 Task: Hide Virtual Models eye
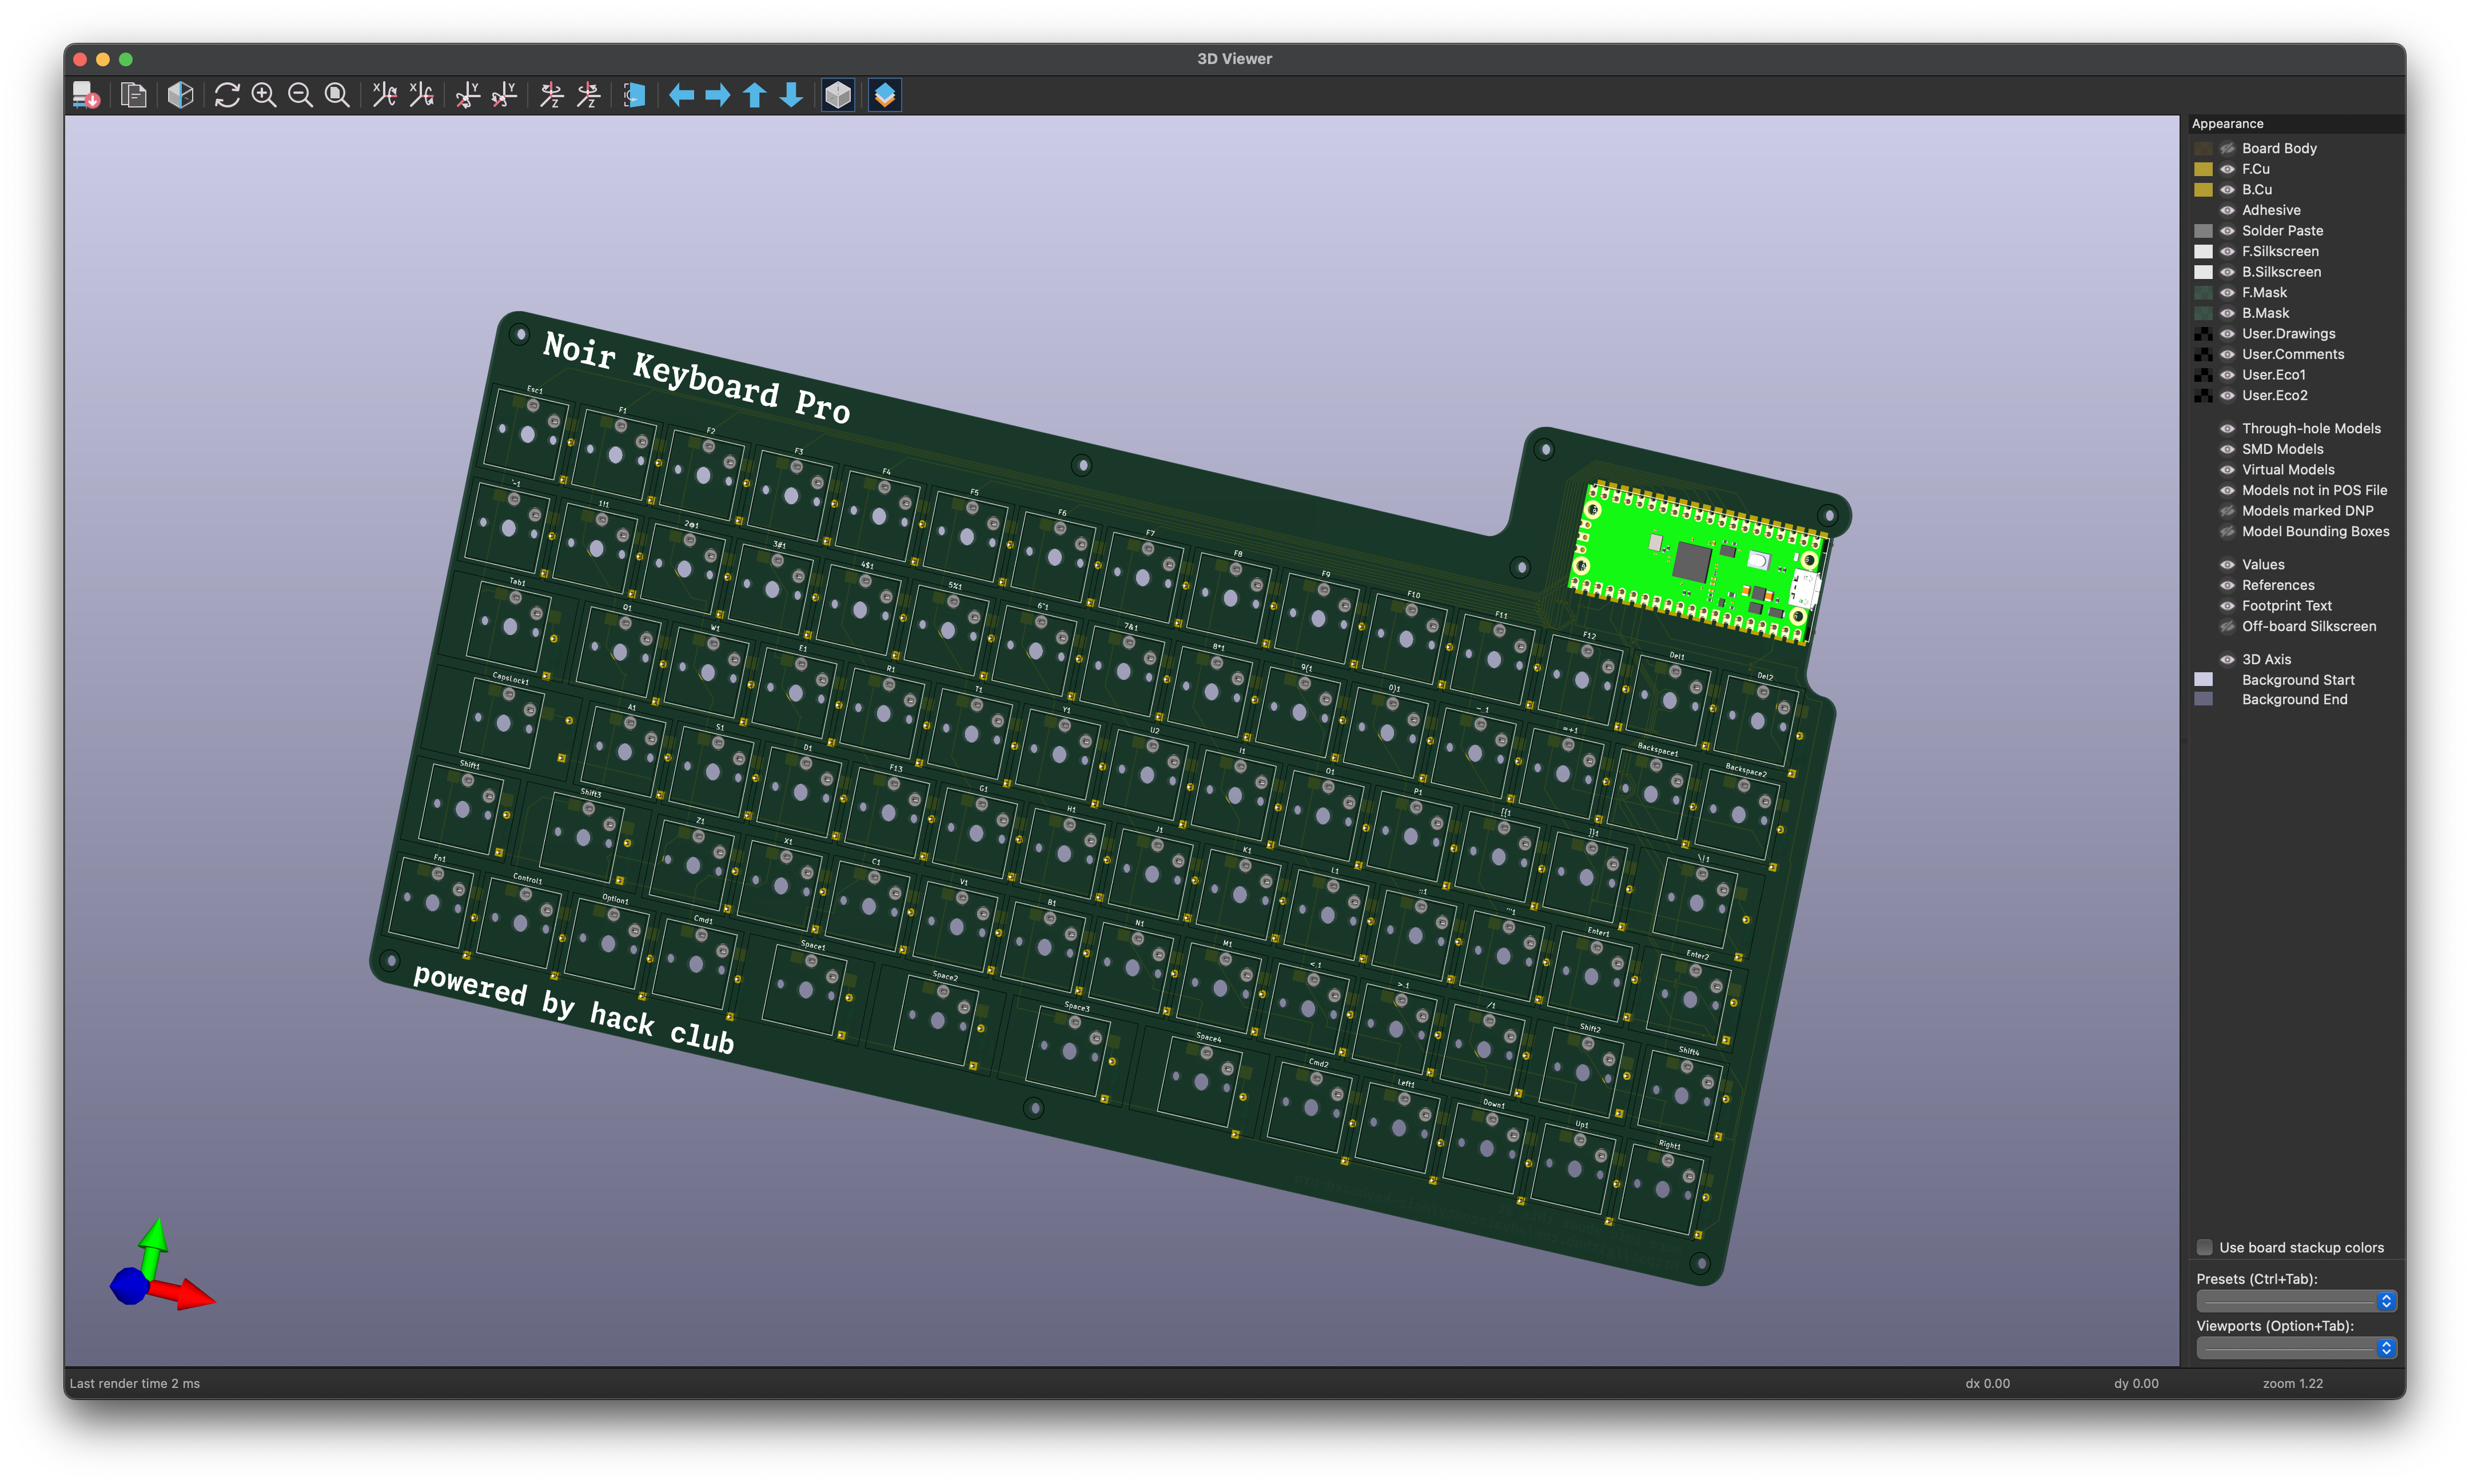(x=2227, y=470)
